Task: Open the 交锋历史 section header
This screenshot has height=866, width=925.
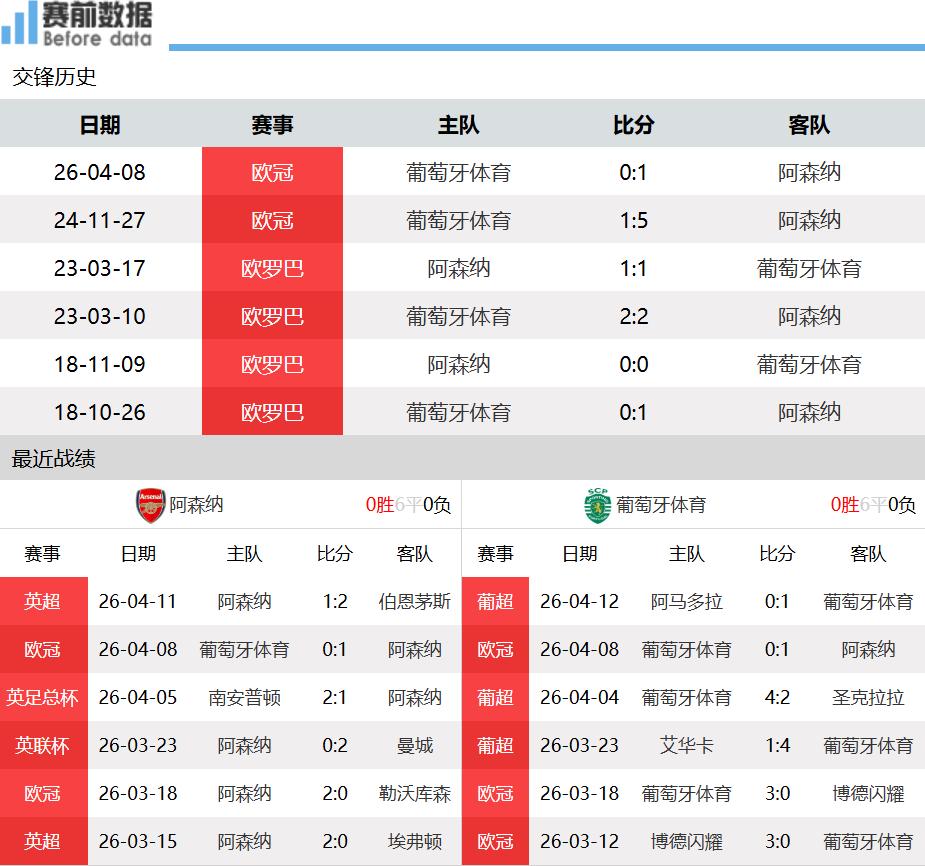Action: [55, 77]
